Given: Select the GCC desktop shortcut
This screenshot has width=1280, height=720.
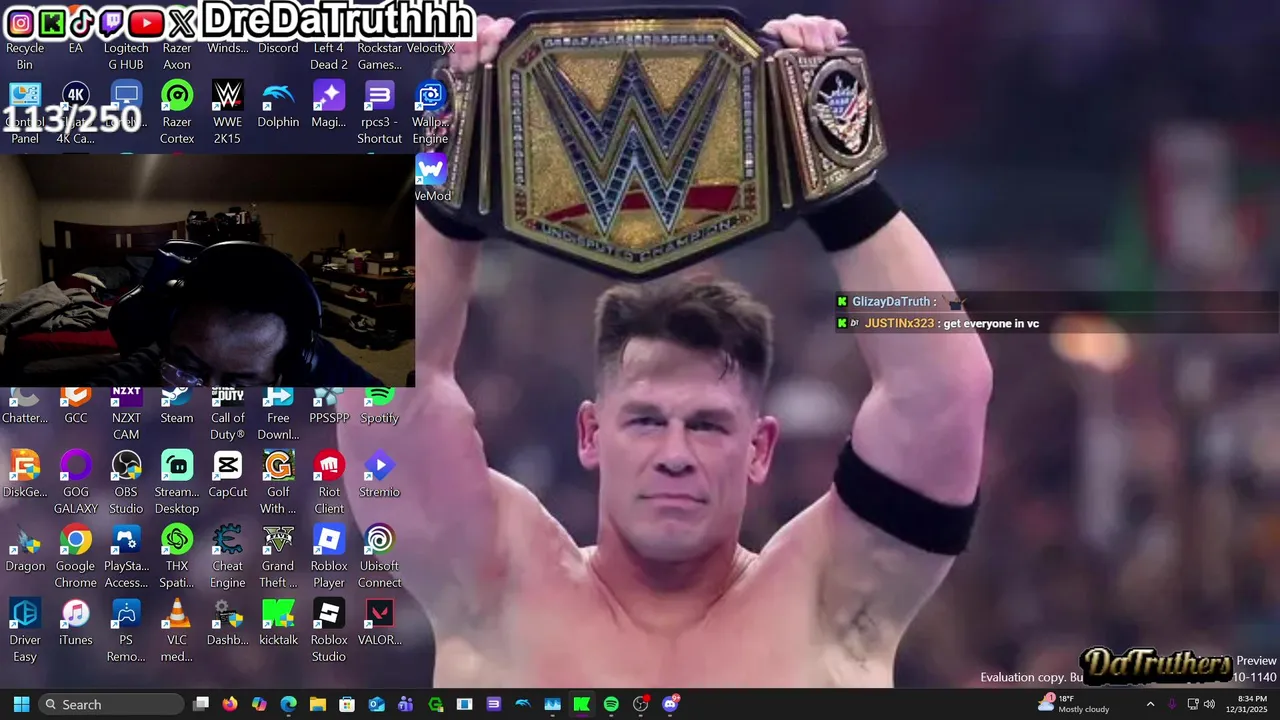Looking at the screenshot, I should point(76,407).
